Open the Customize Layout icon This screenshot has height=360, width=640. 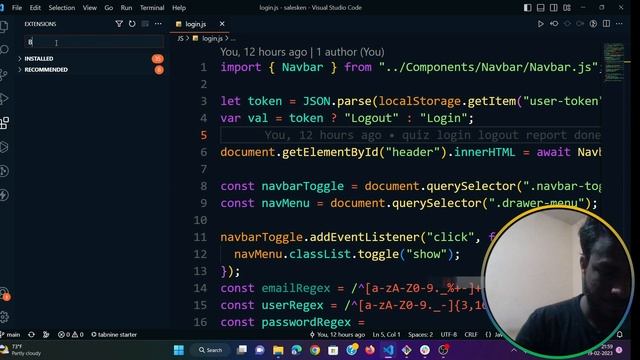coord(567,8)
